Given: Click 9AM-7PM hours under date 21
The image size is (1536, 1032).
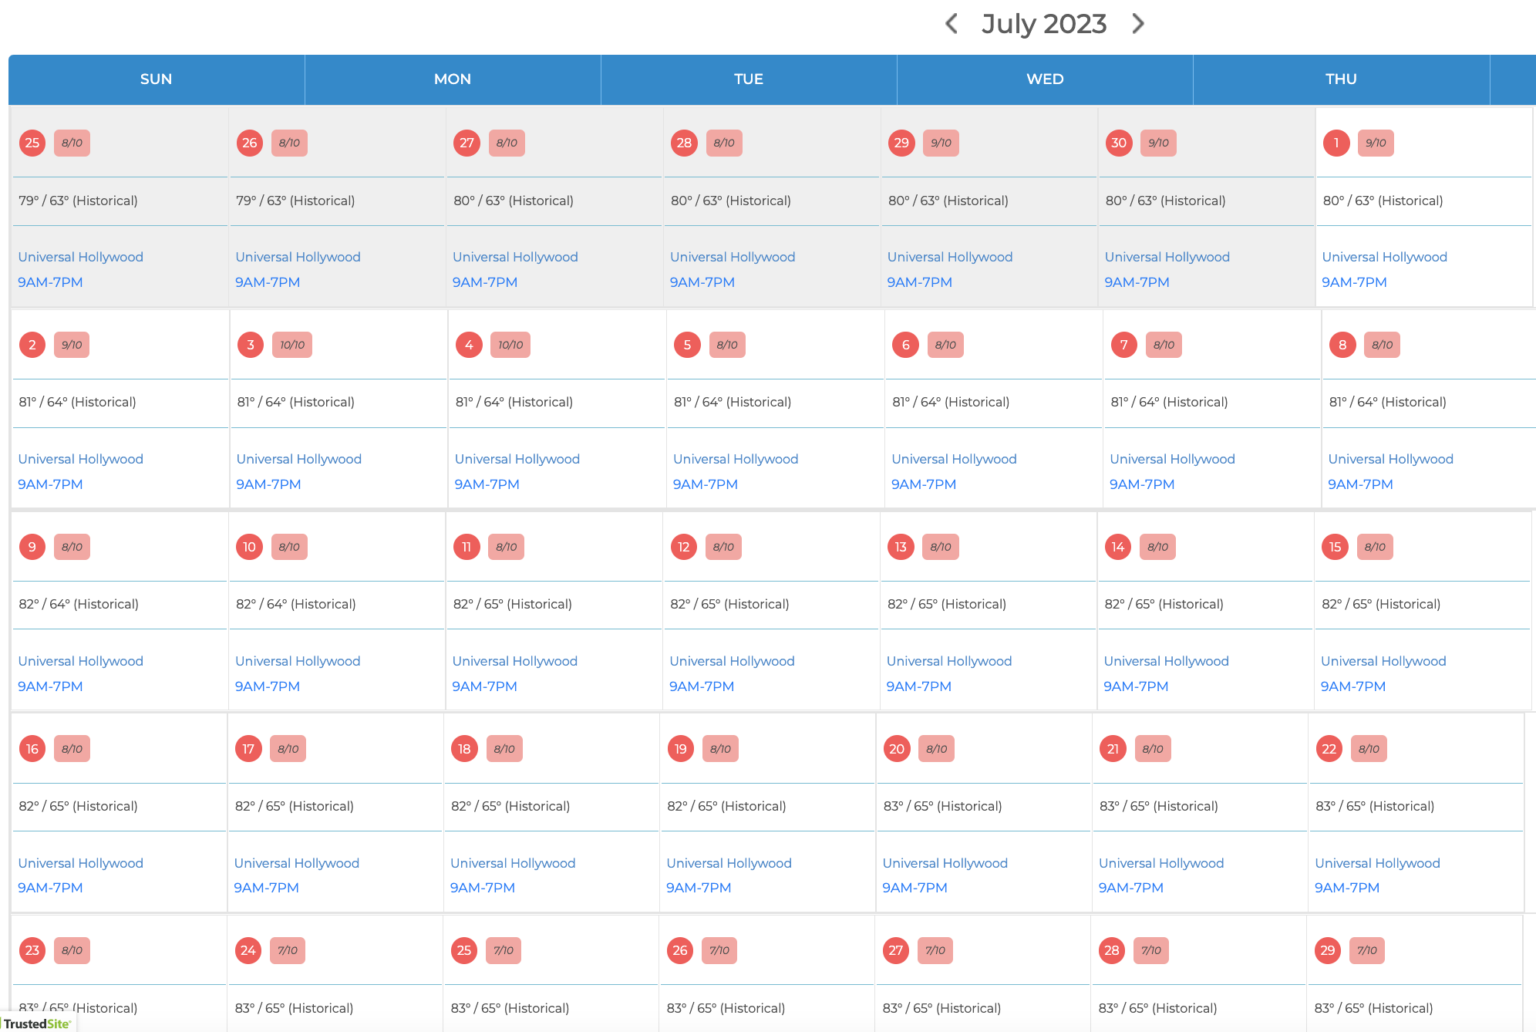Looking at the screenshot, I should [1131, 888].
